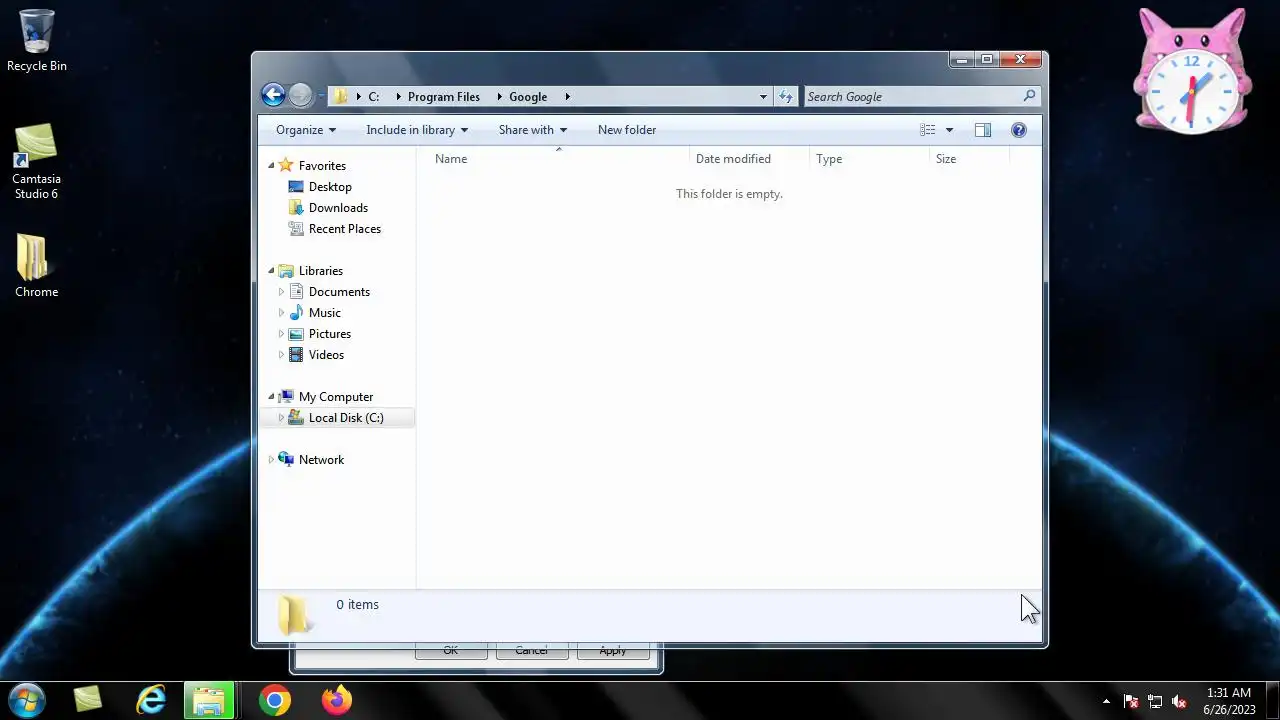1280x720 pixels.
Task: Expand Local Disk (C:) arrow
Action: (x=281, y=418)
